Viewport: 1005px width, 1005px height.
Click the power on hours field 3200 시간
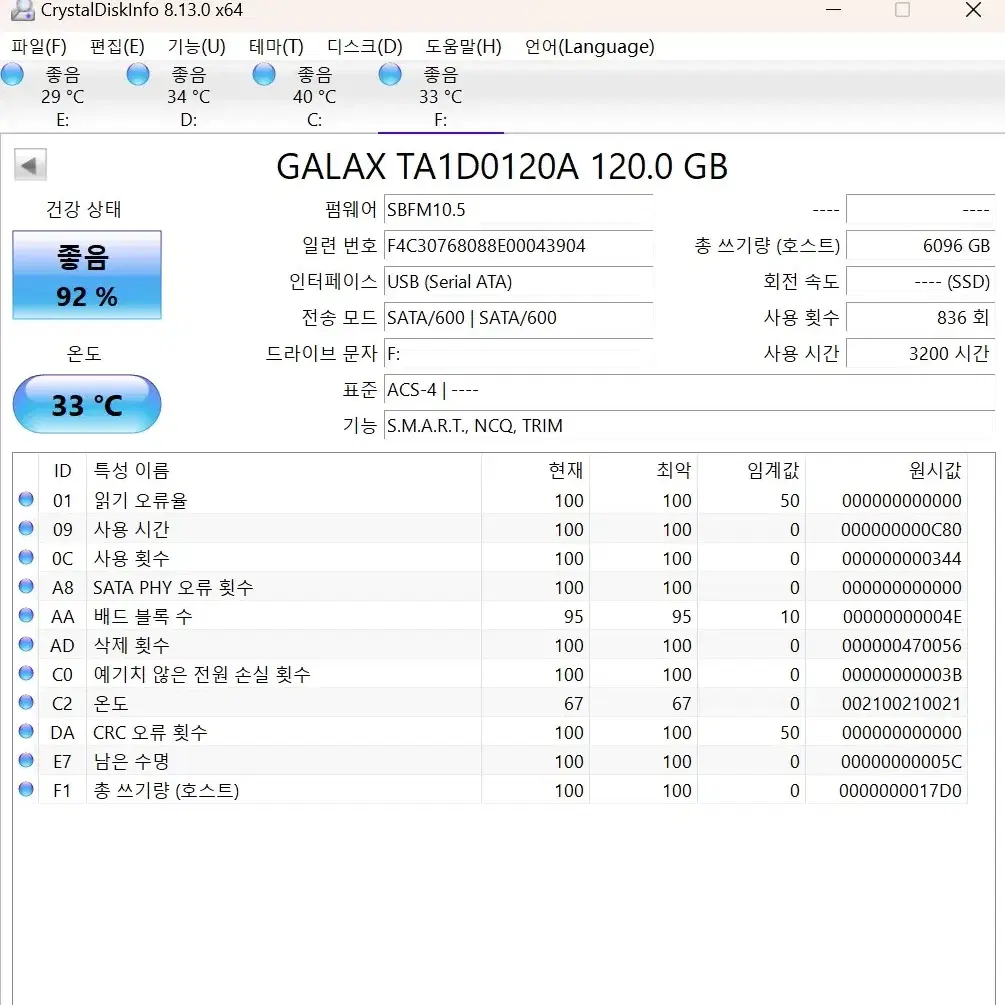pyautogui.click(x=920, y=353)
